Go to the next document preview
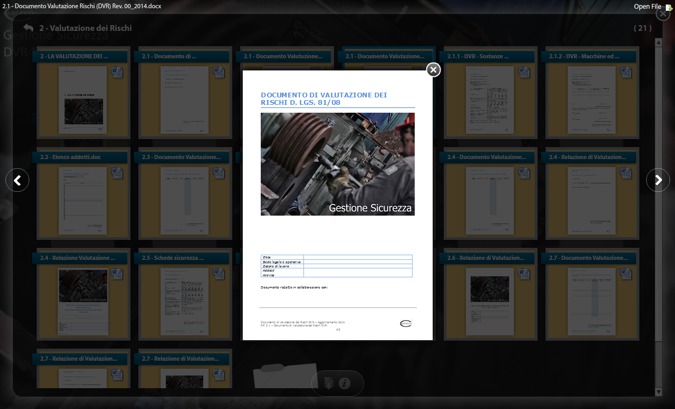This screenshot has width=675, height=409. point(657,180)
